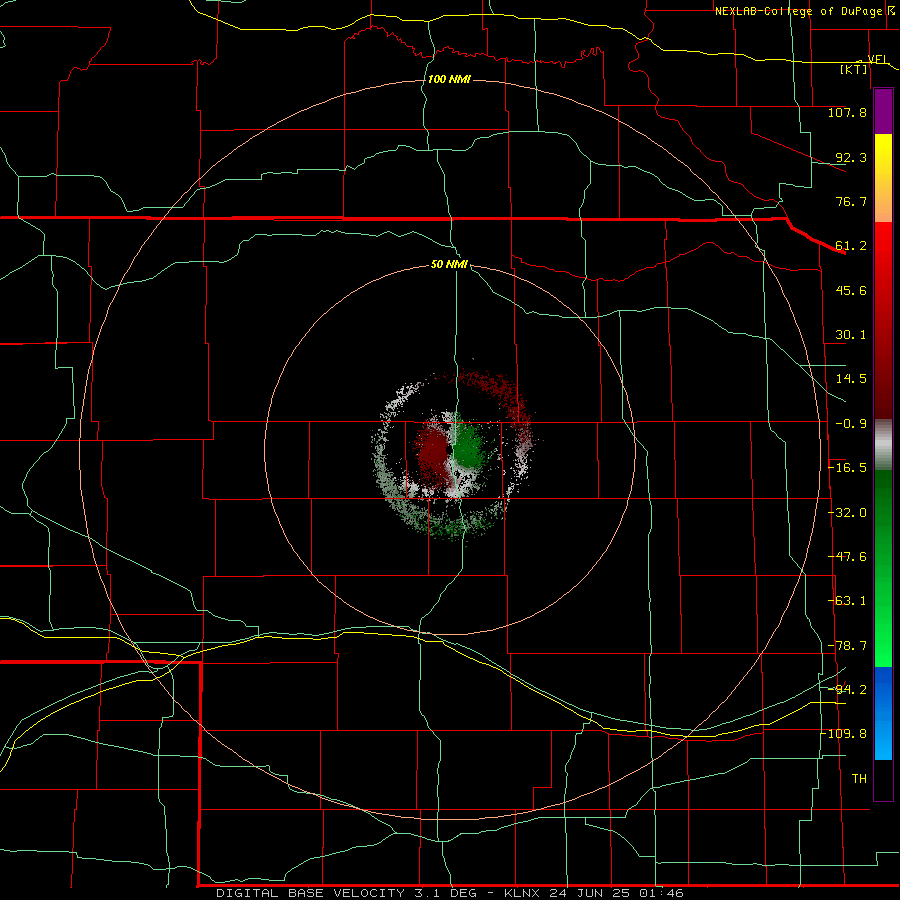The width and height of the screenshot is (900, 900).
Task: Click the -47.6 velocity scale value
Action: coord(847,557)
